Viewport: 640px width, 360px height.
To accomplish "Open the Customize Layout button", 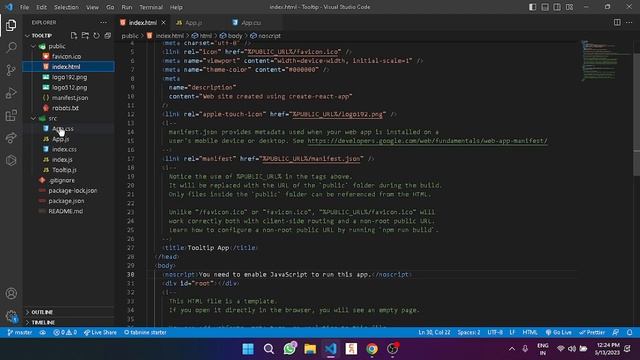I will click(x=569, y=7).
